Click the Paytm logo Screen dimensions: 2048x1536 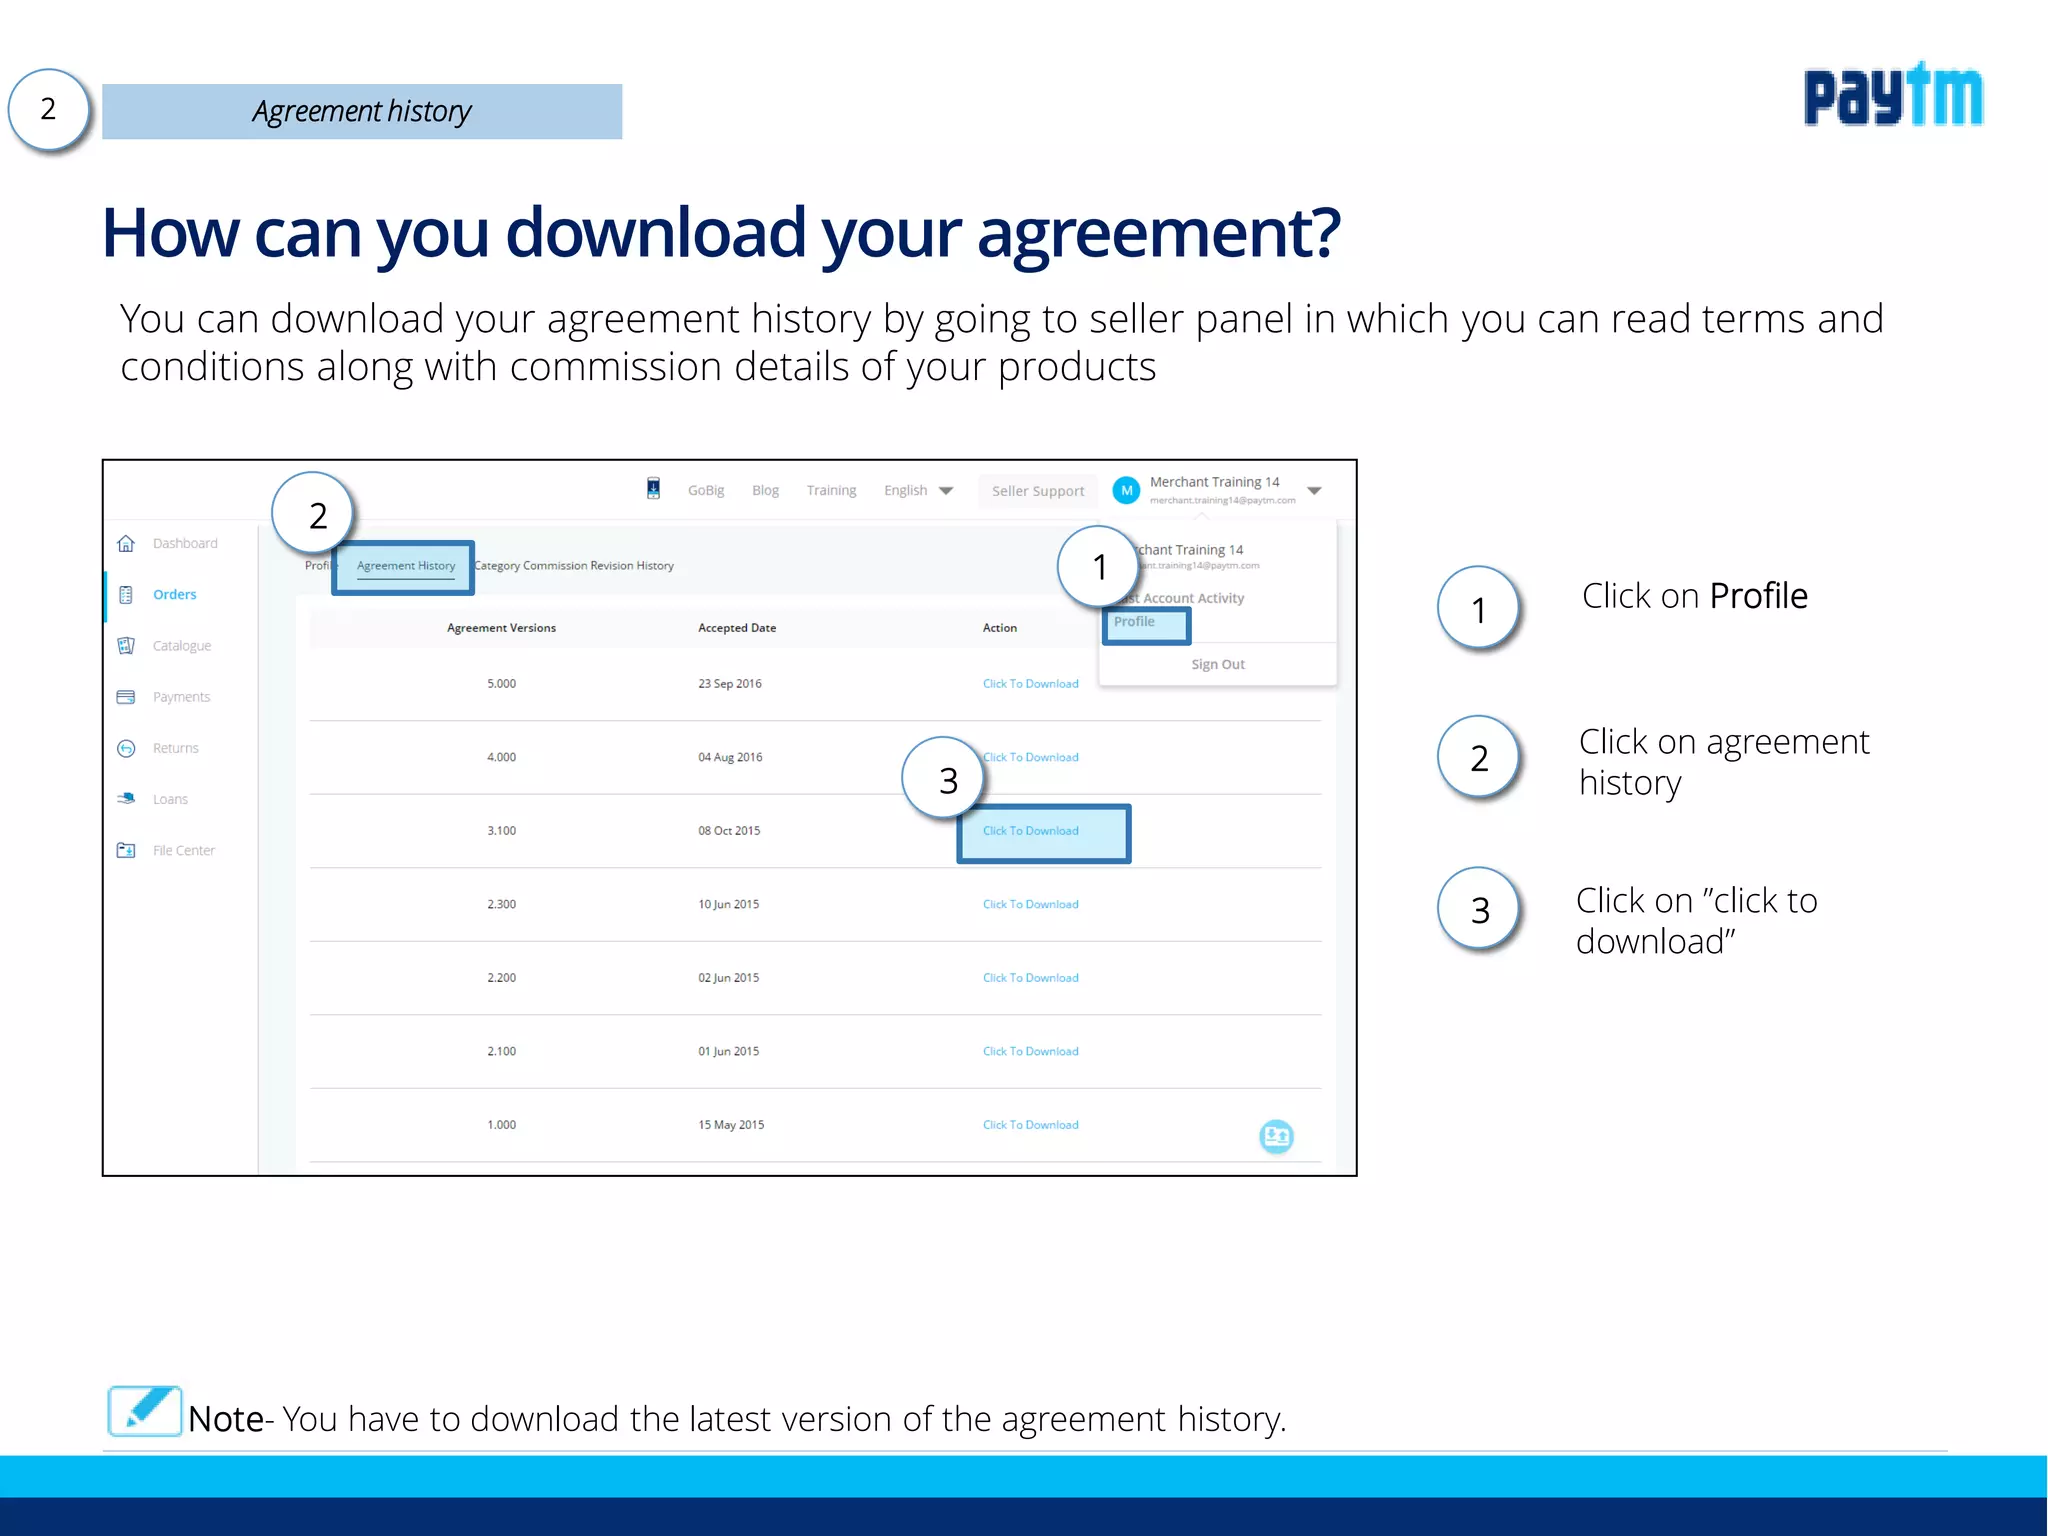(x=1893, y=94)
